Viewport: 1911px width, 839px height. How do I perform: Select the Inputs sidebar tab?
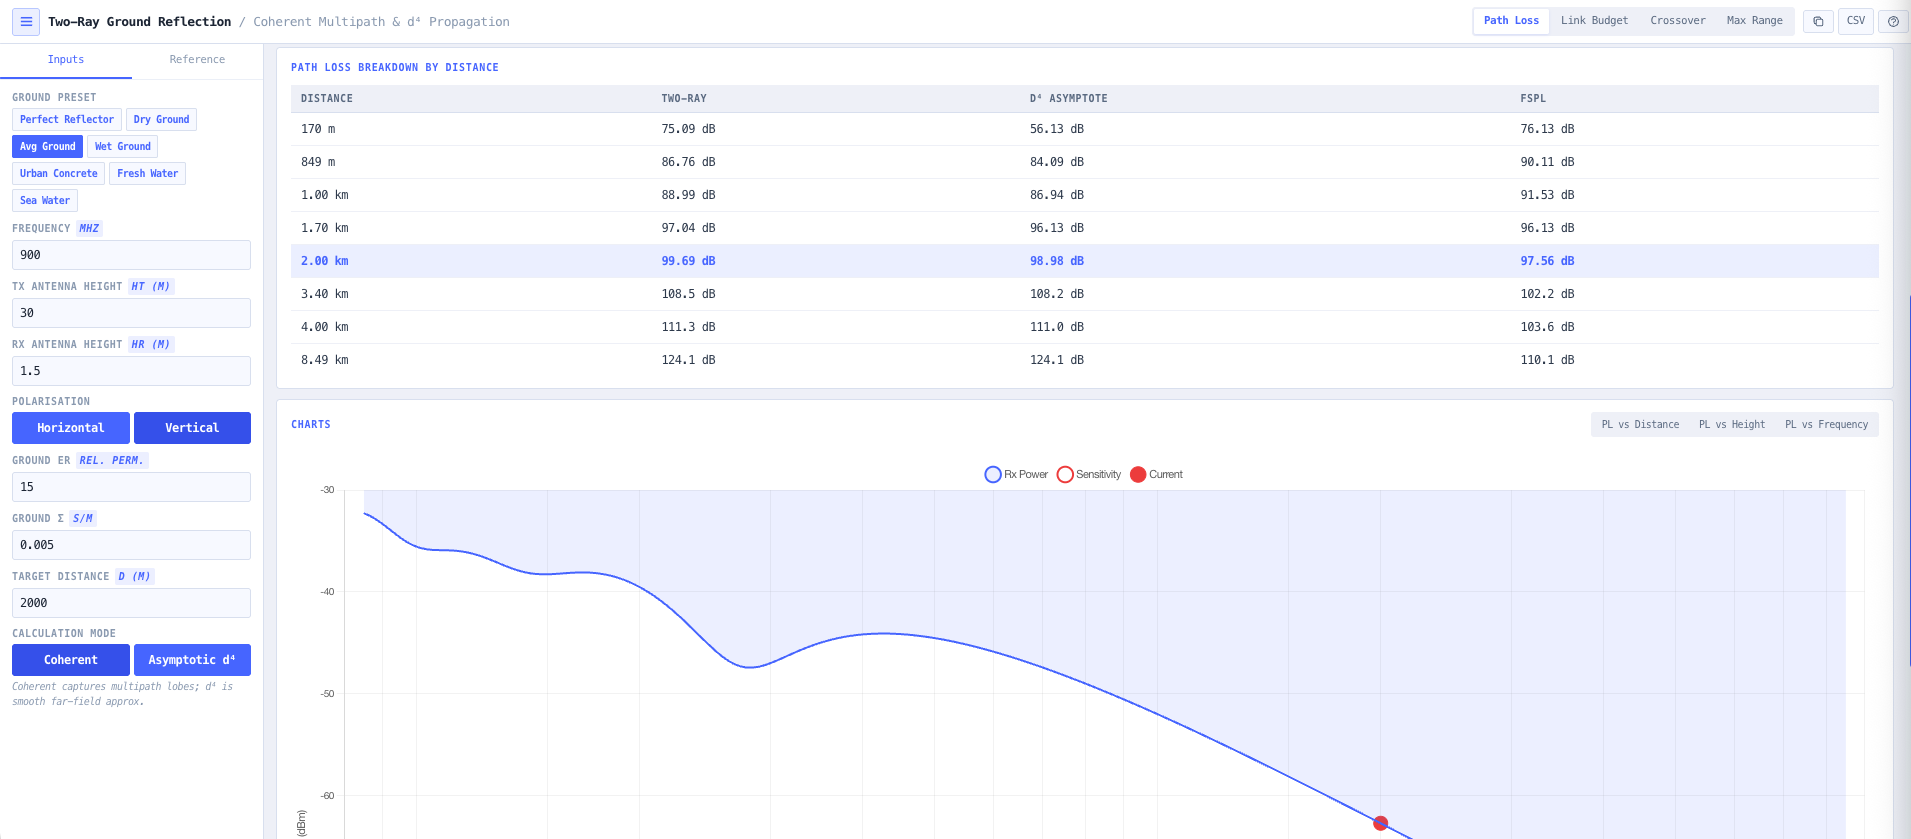click(66, 60)
